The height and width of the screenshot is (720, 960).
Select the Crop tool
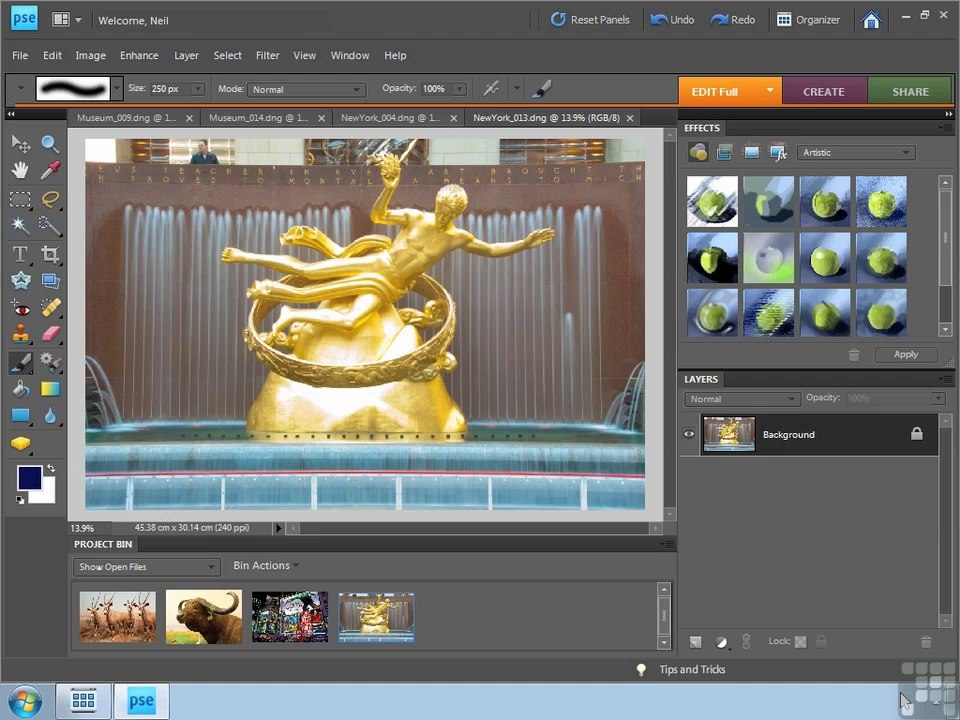tap(50, 253)
